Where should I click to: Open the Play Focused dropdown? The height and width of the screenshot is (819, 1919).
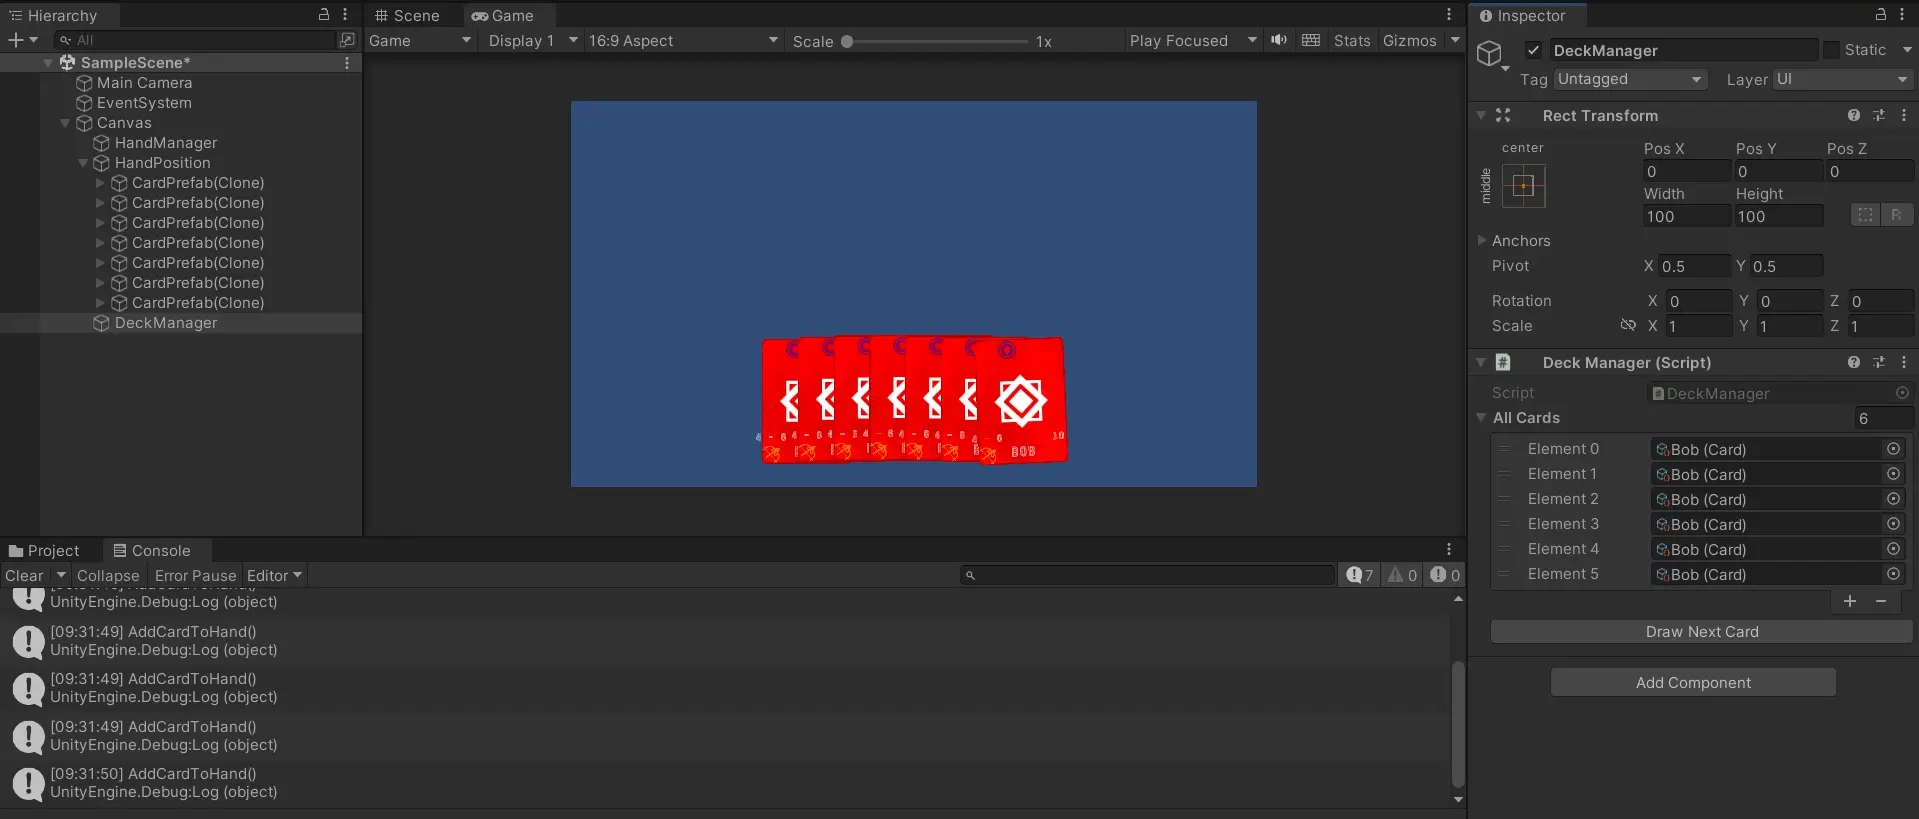[x=1192, y=40]
